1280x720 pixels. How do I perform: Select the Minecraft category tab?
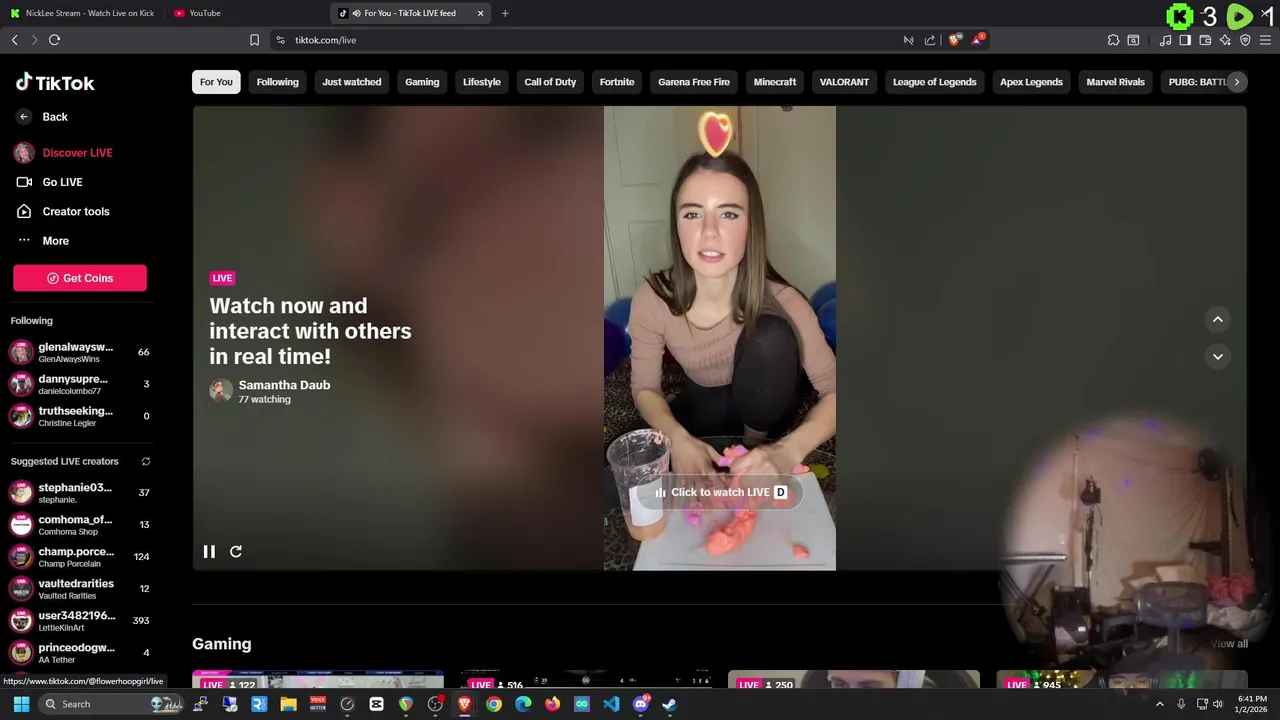coord(775,82)
